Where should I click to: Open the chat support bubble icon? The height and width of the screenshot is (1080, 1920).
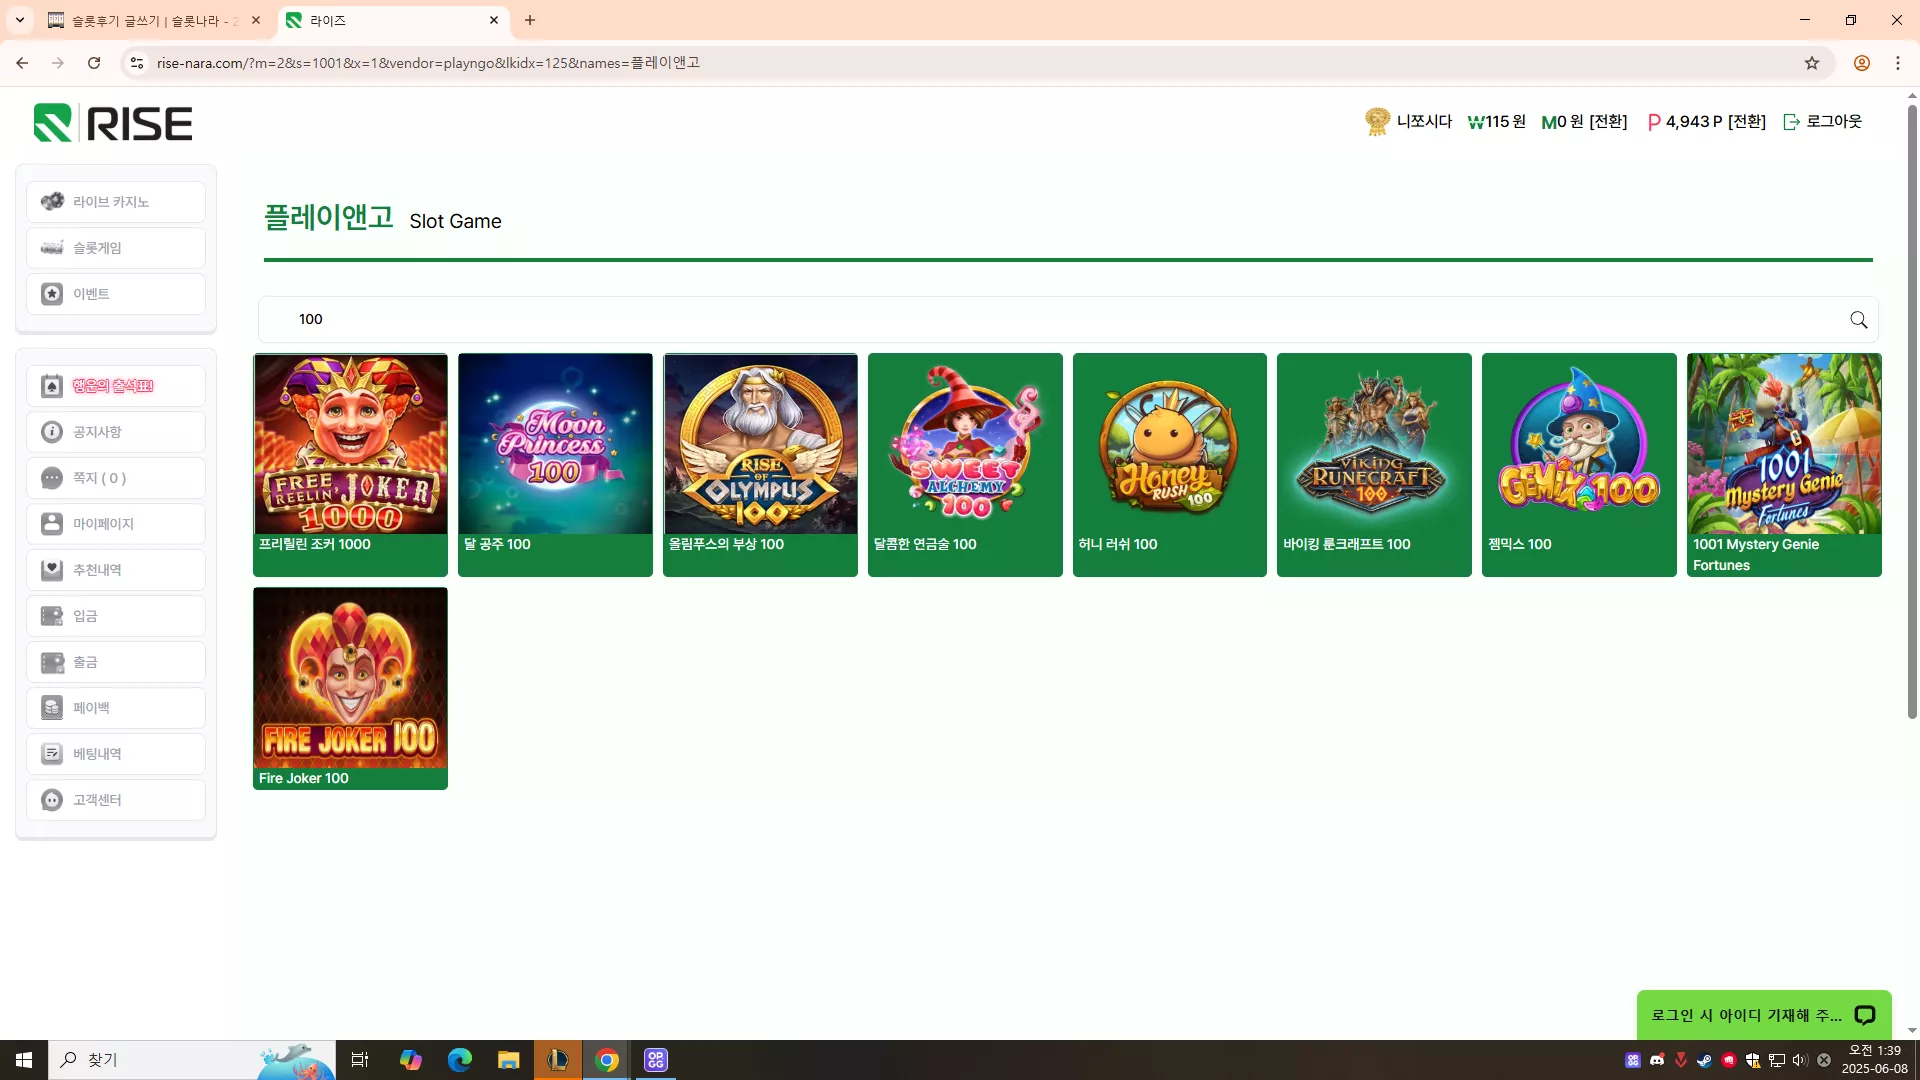click(x=1864, y=1015)
